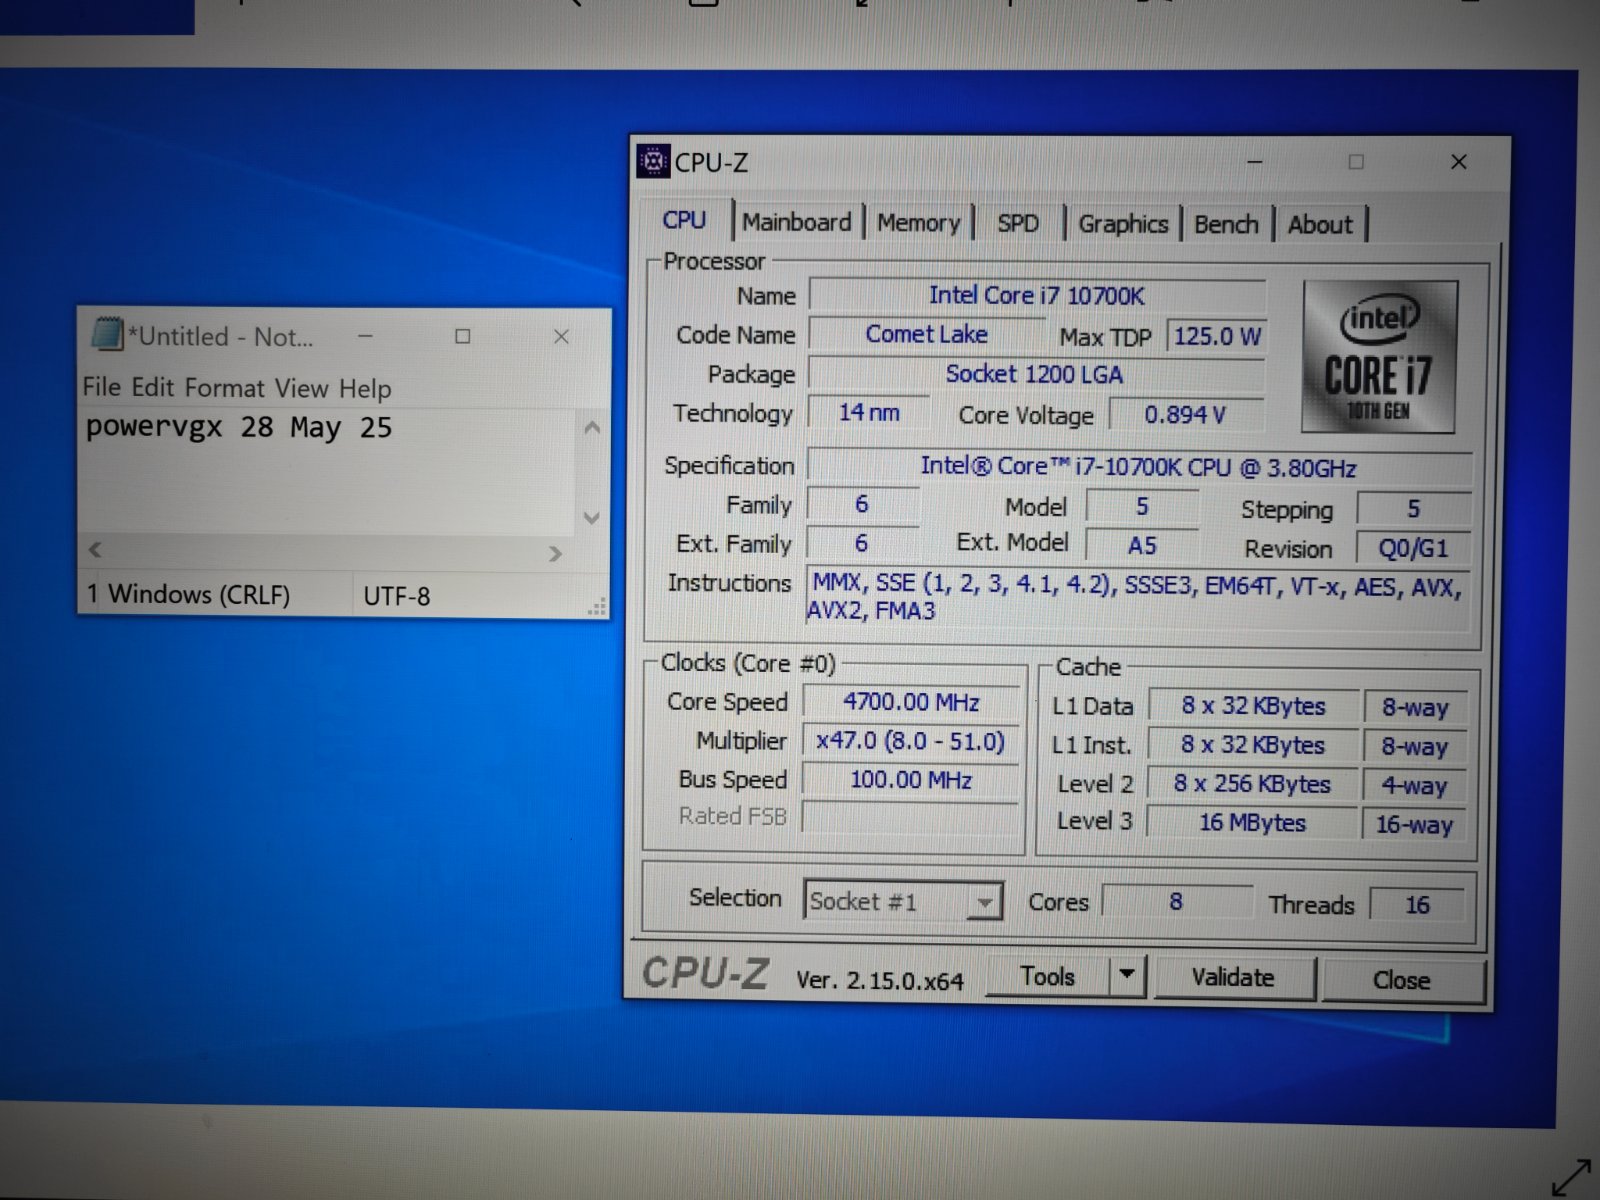This screenshot has height=1200, width=1600.
Task: Close the Notepad window
Action: (x=561, y=337)
